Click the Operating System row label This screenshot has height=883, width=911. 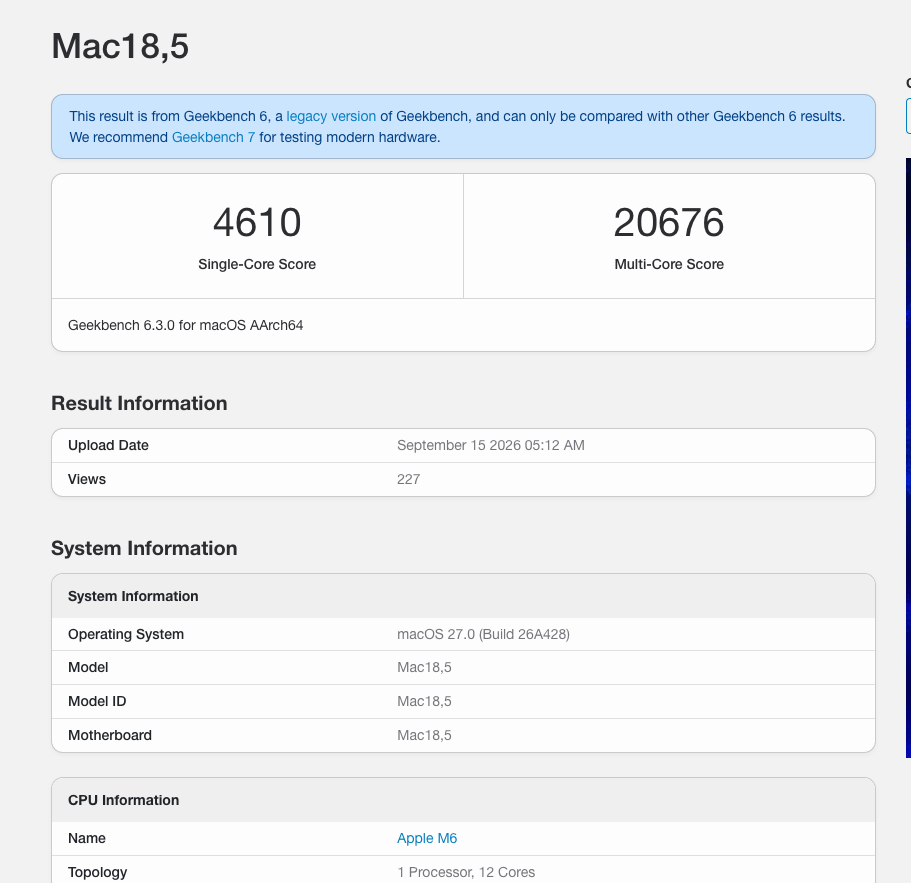pyautogui.click(x=126, y=634)
